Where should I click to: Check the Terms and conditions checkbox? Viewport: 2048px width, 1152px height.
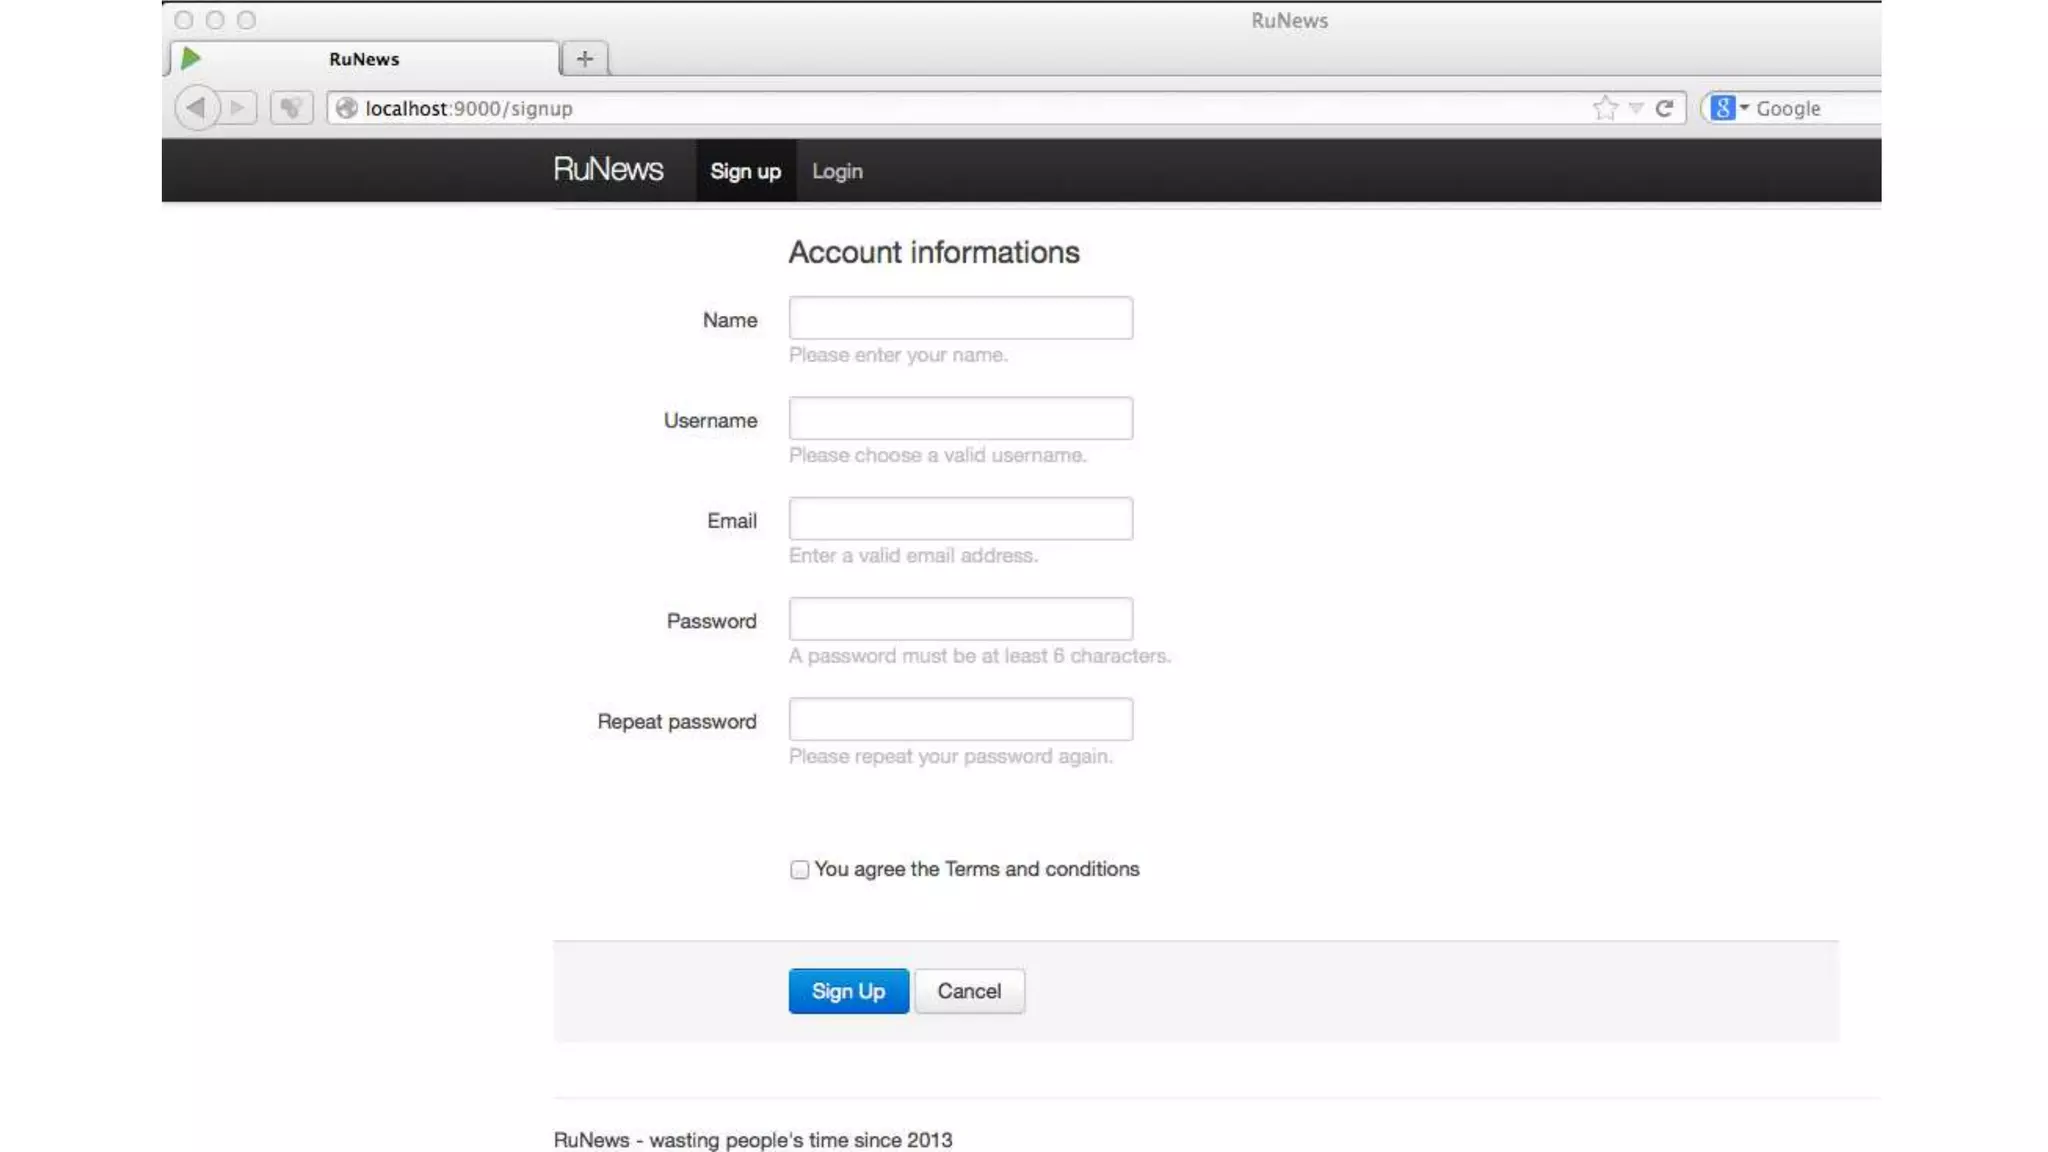coord(799,869)
